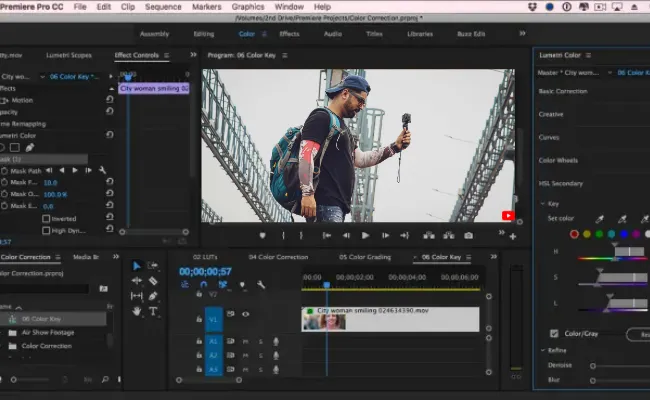Go to Out point in Program monitor
The image size is (650, 400).
(x=405, y=235)
